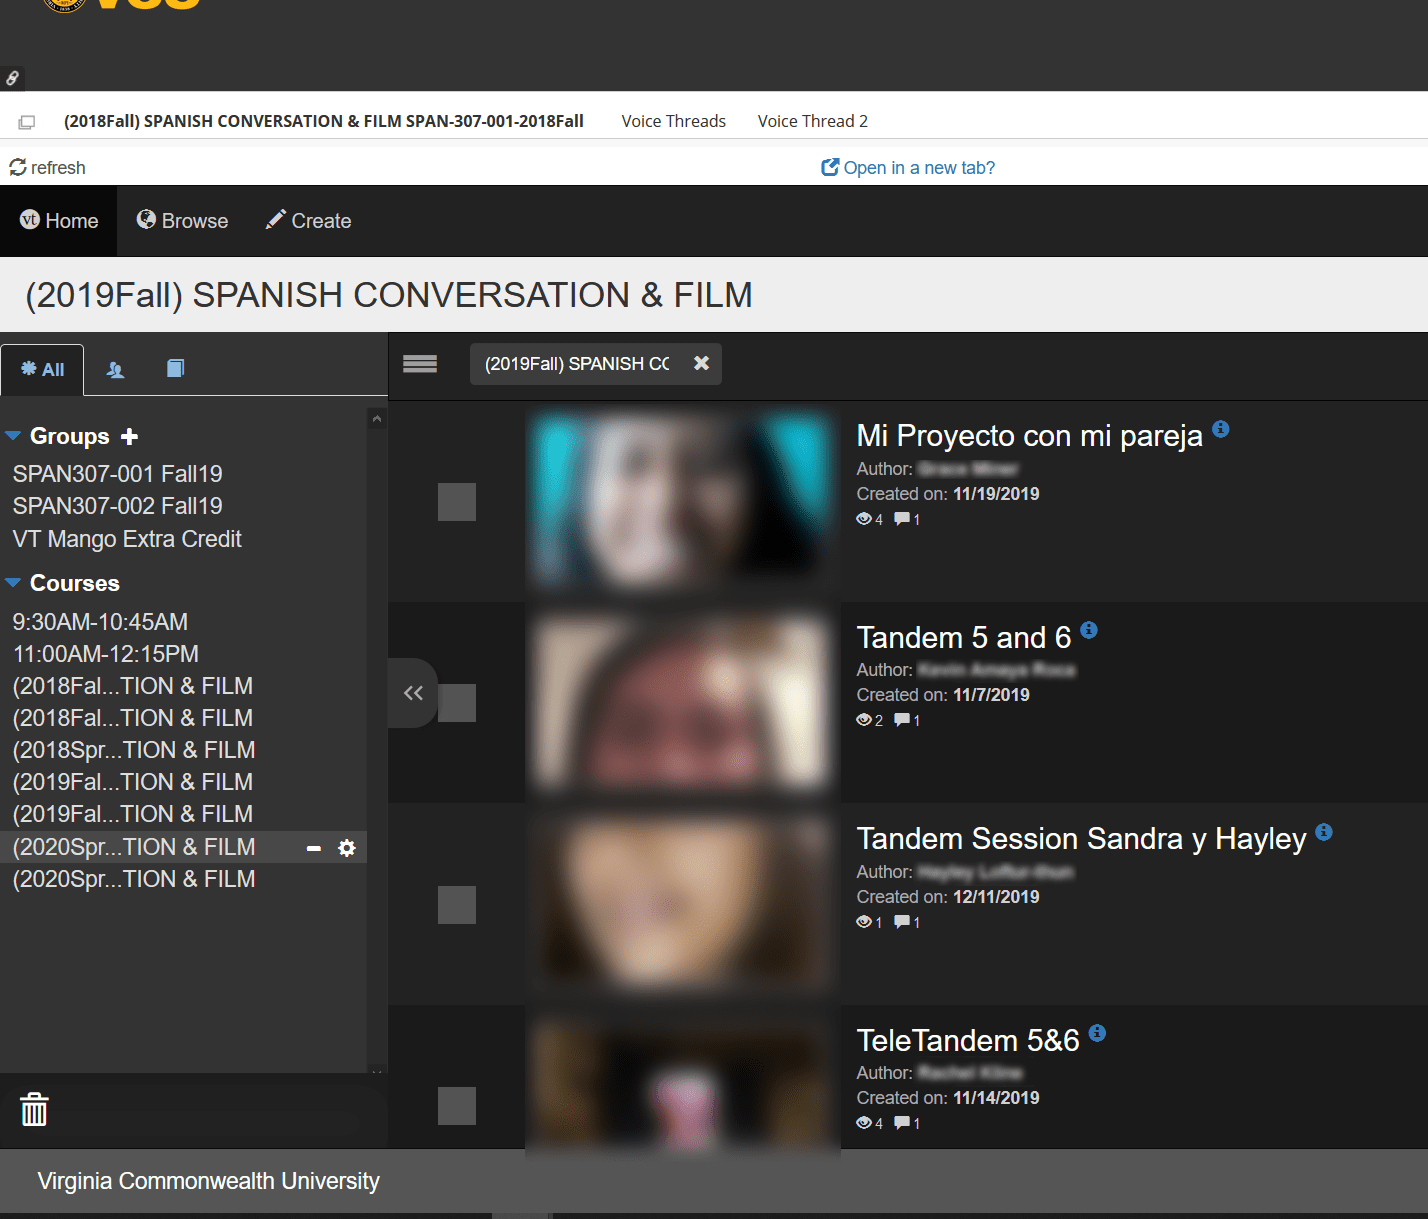1428x1219 pixels.
Task: Check the box for Tandem Session Sandra y Hayley
Action: point(457,905)
